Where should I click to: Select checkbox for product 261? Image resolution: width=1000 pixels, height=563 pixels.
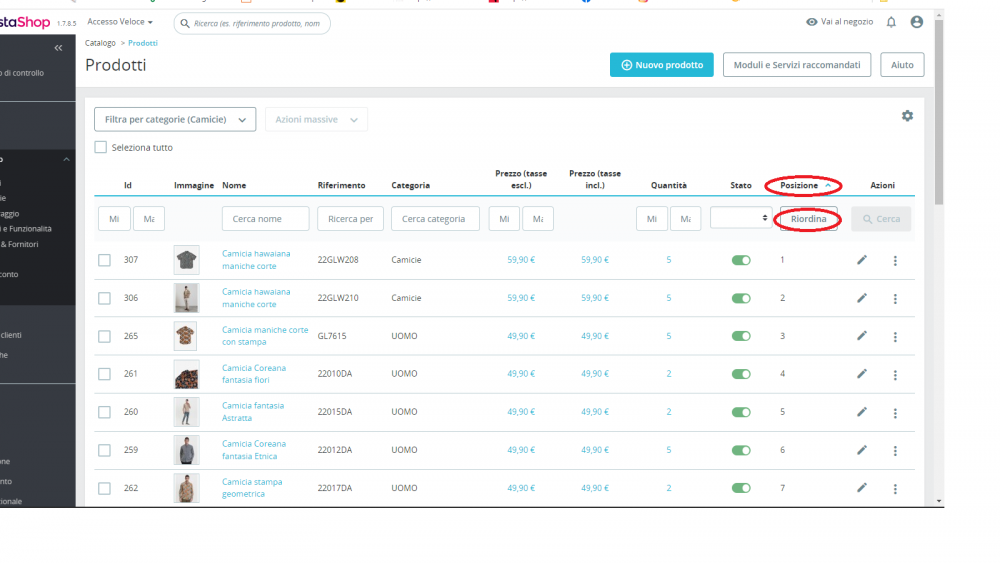coord(105,374)
